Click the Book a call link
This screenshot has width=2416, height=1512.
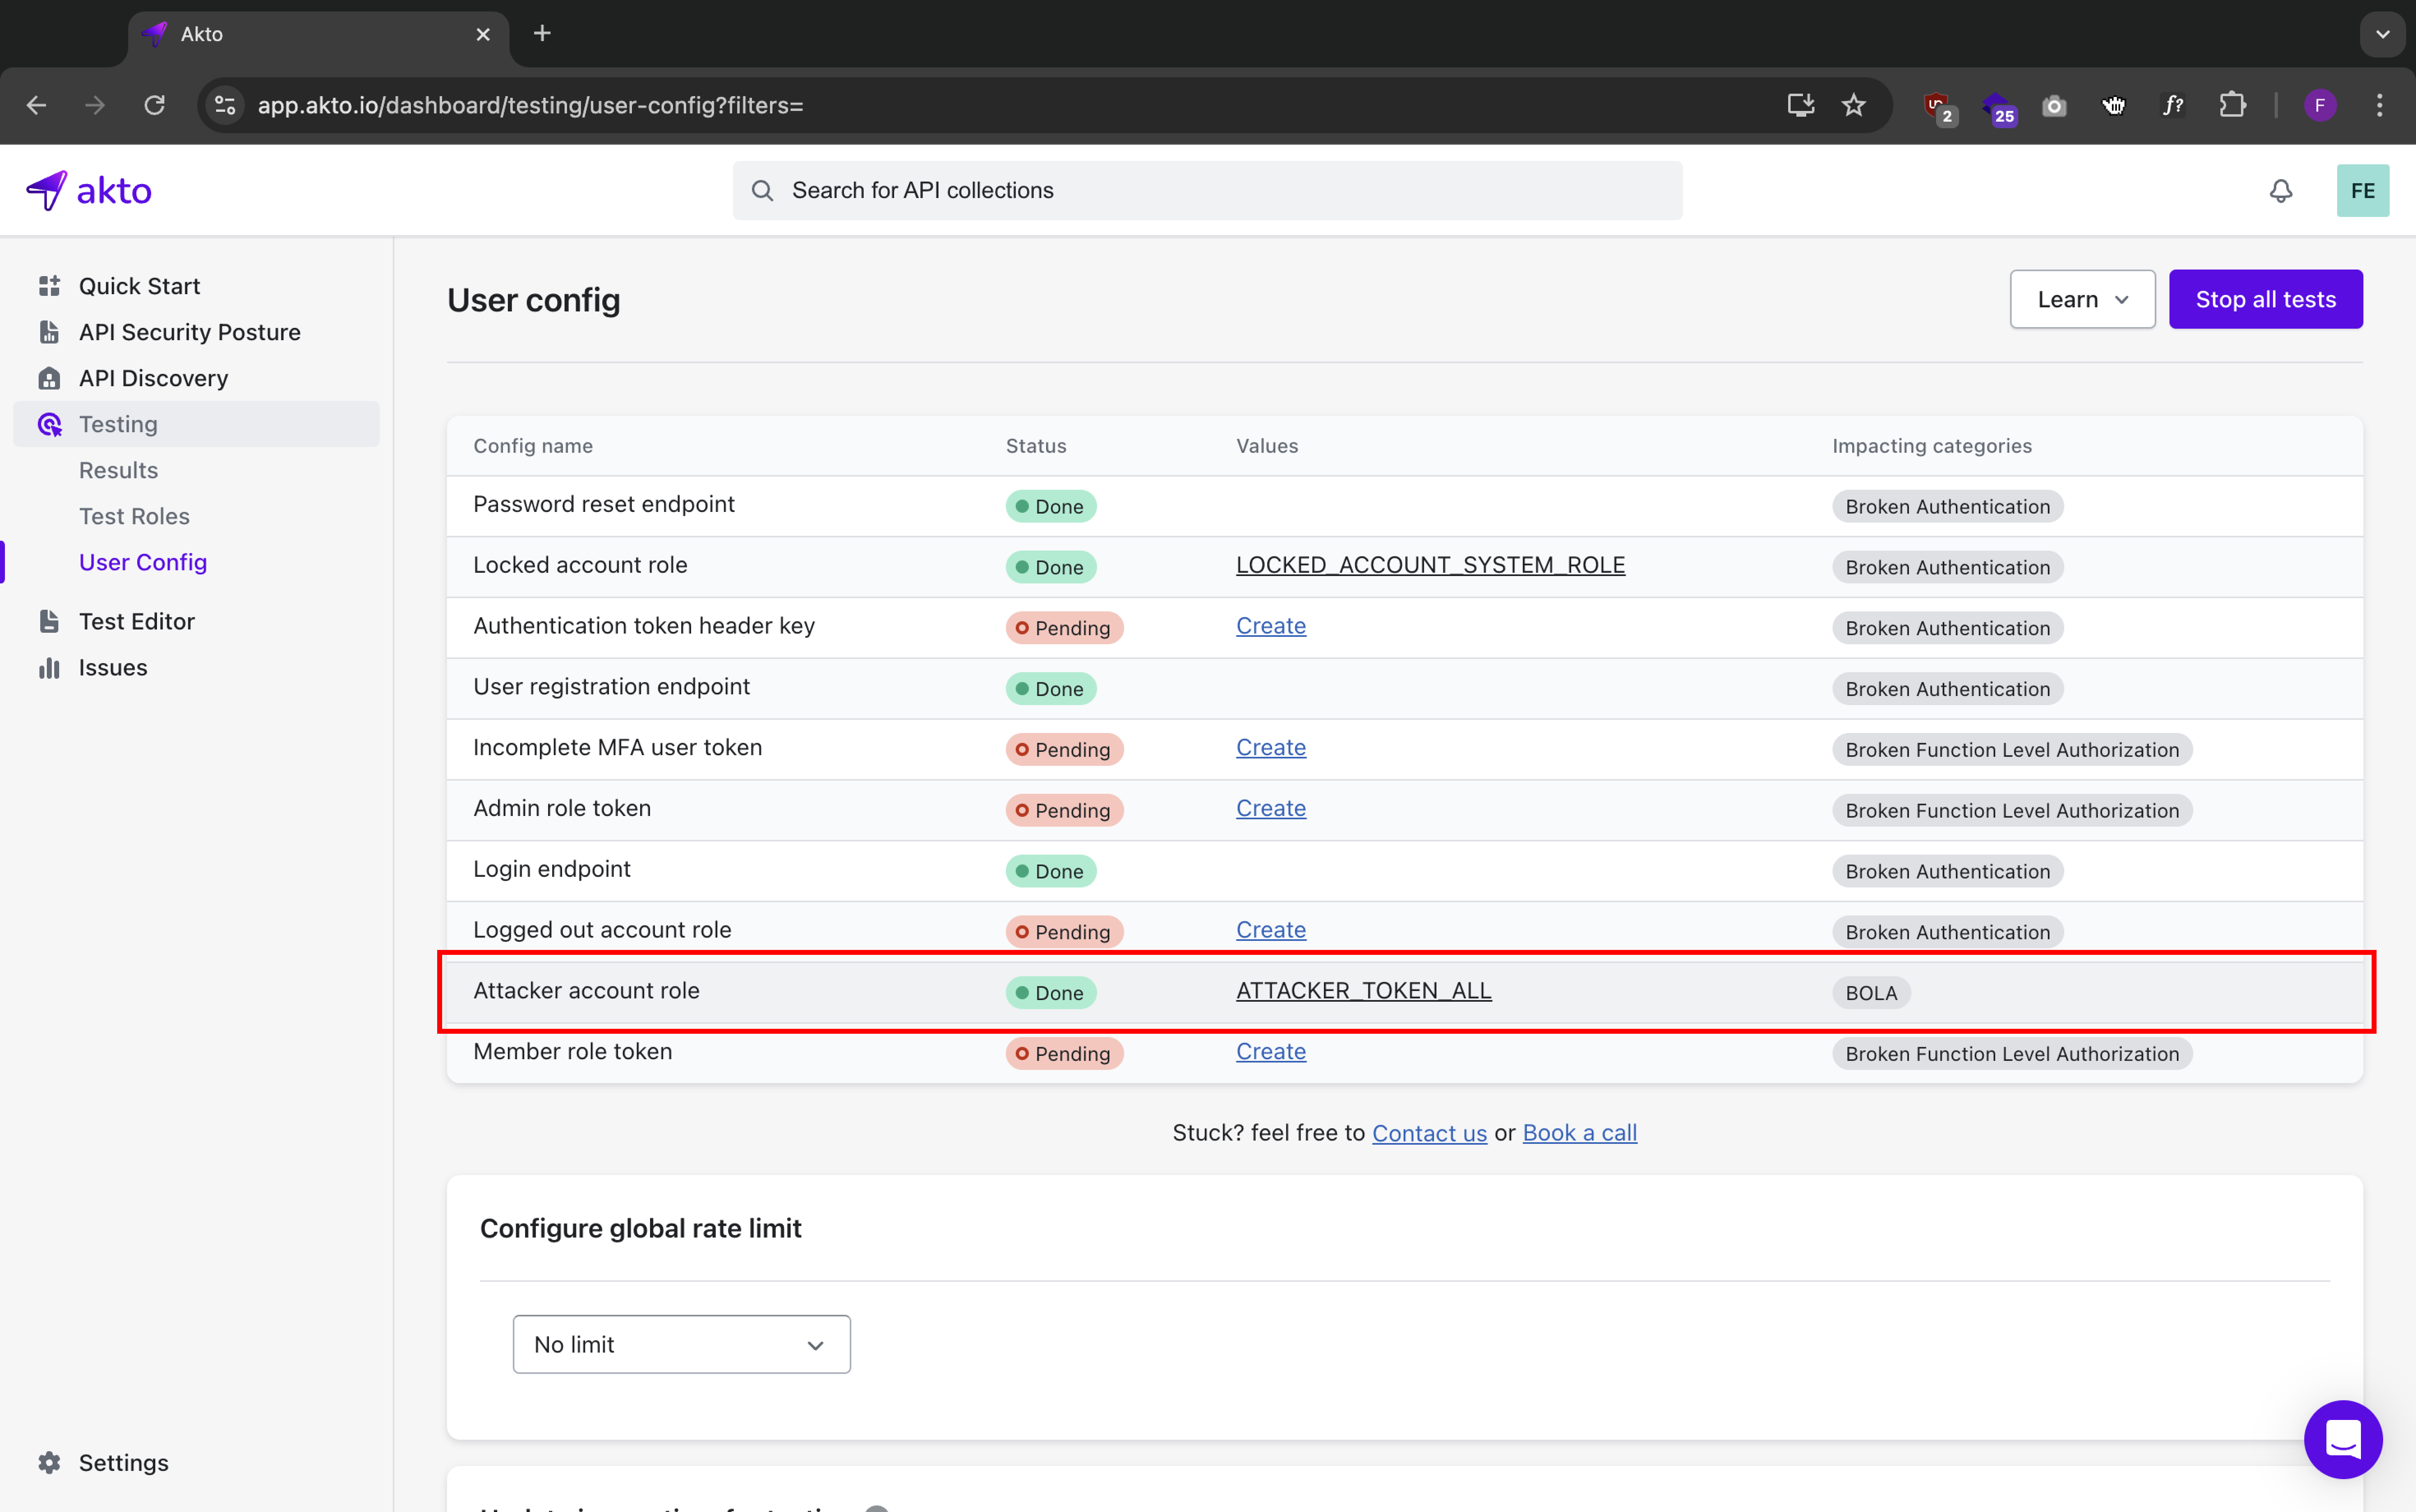[x=1579, y=1133]
